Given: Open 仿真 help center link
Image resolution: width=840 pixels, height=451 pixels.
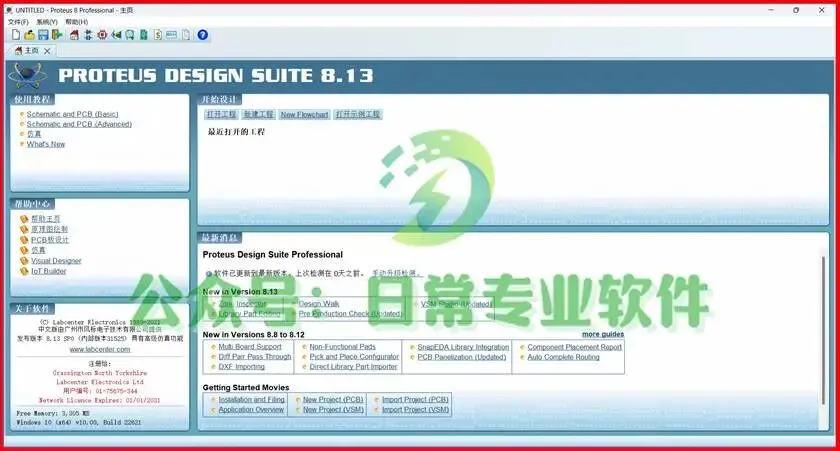Looking at the screenshot, I should pos(38,250).
